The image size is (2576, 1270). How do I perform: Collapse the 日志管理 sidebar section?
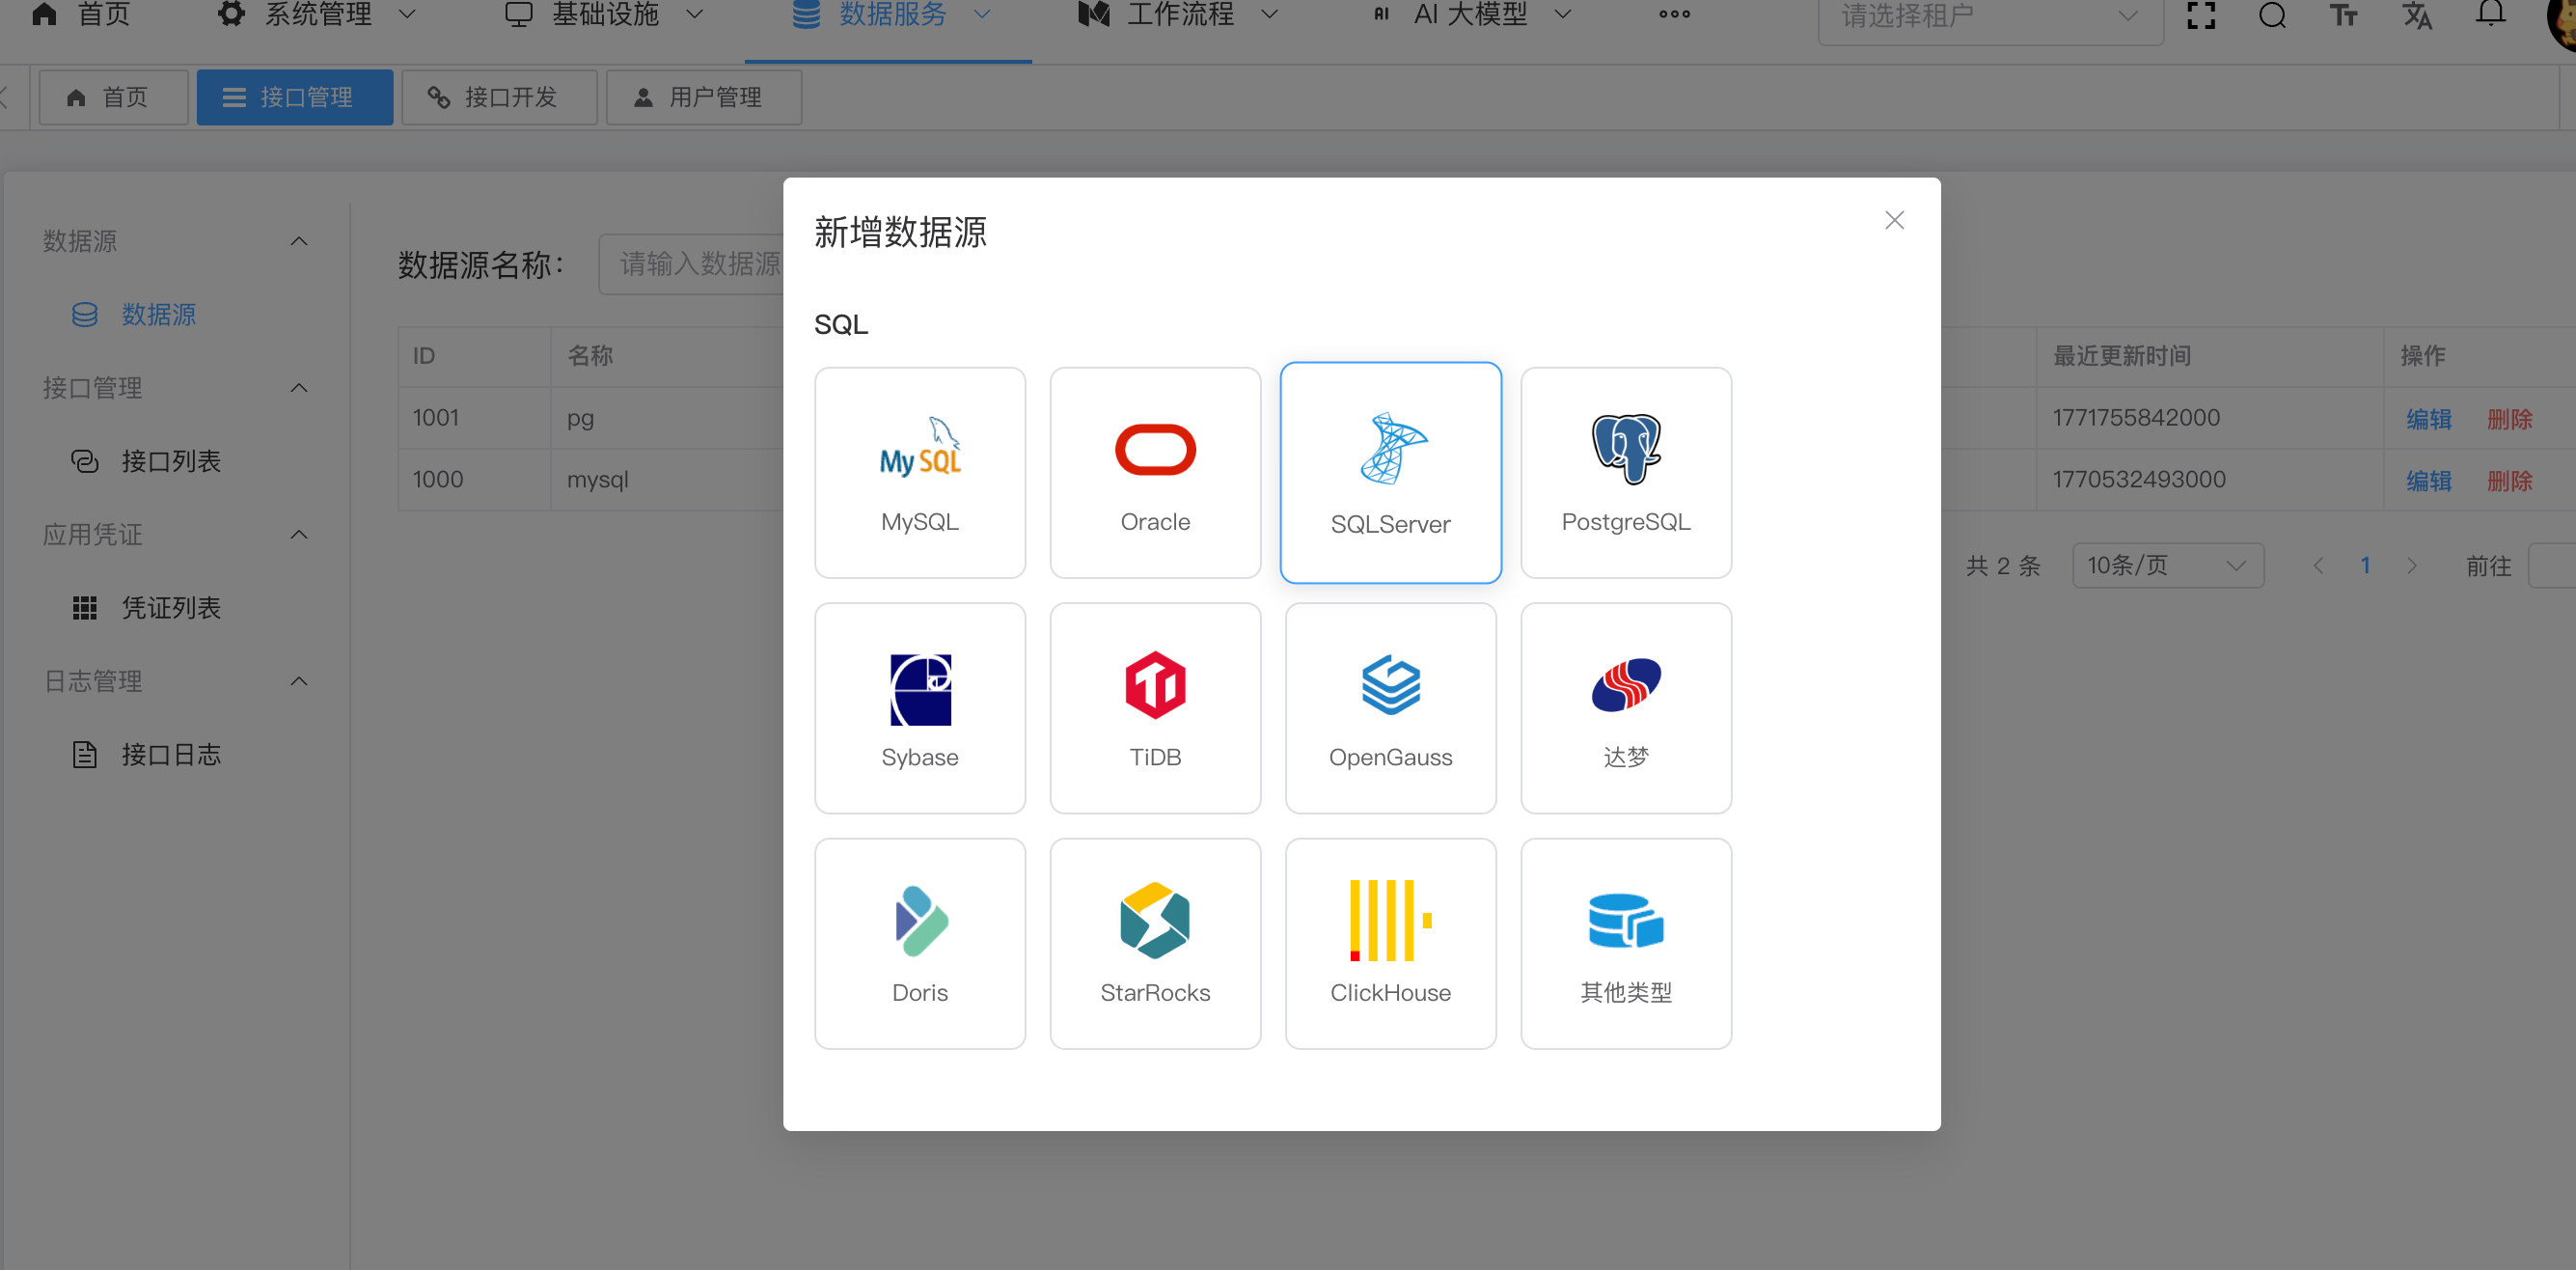298,681
